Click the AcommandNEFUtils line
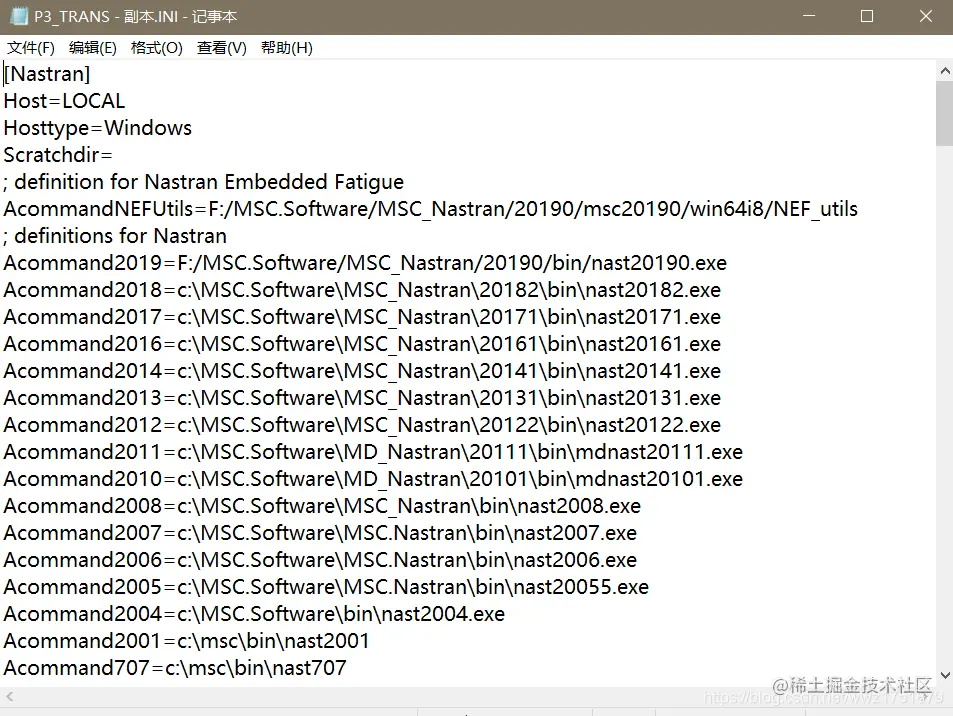Viewport: 953px width, 716px height. 430,209
